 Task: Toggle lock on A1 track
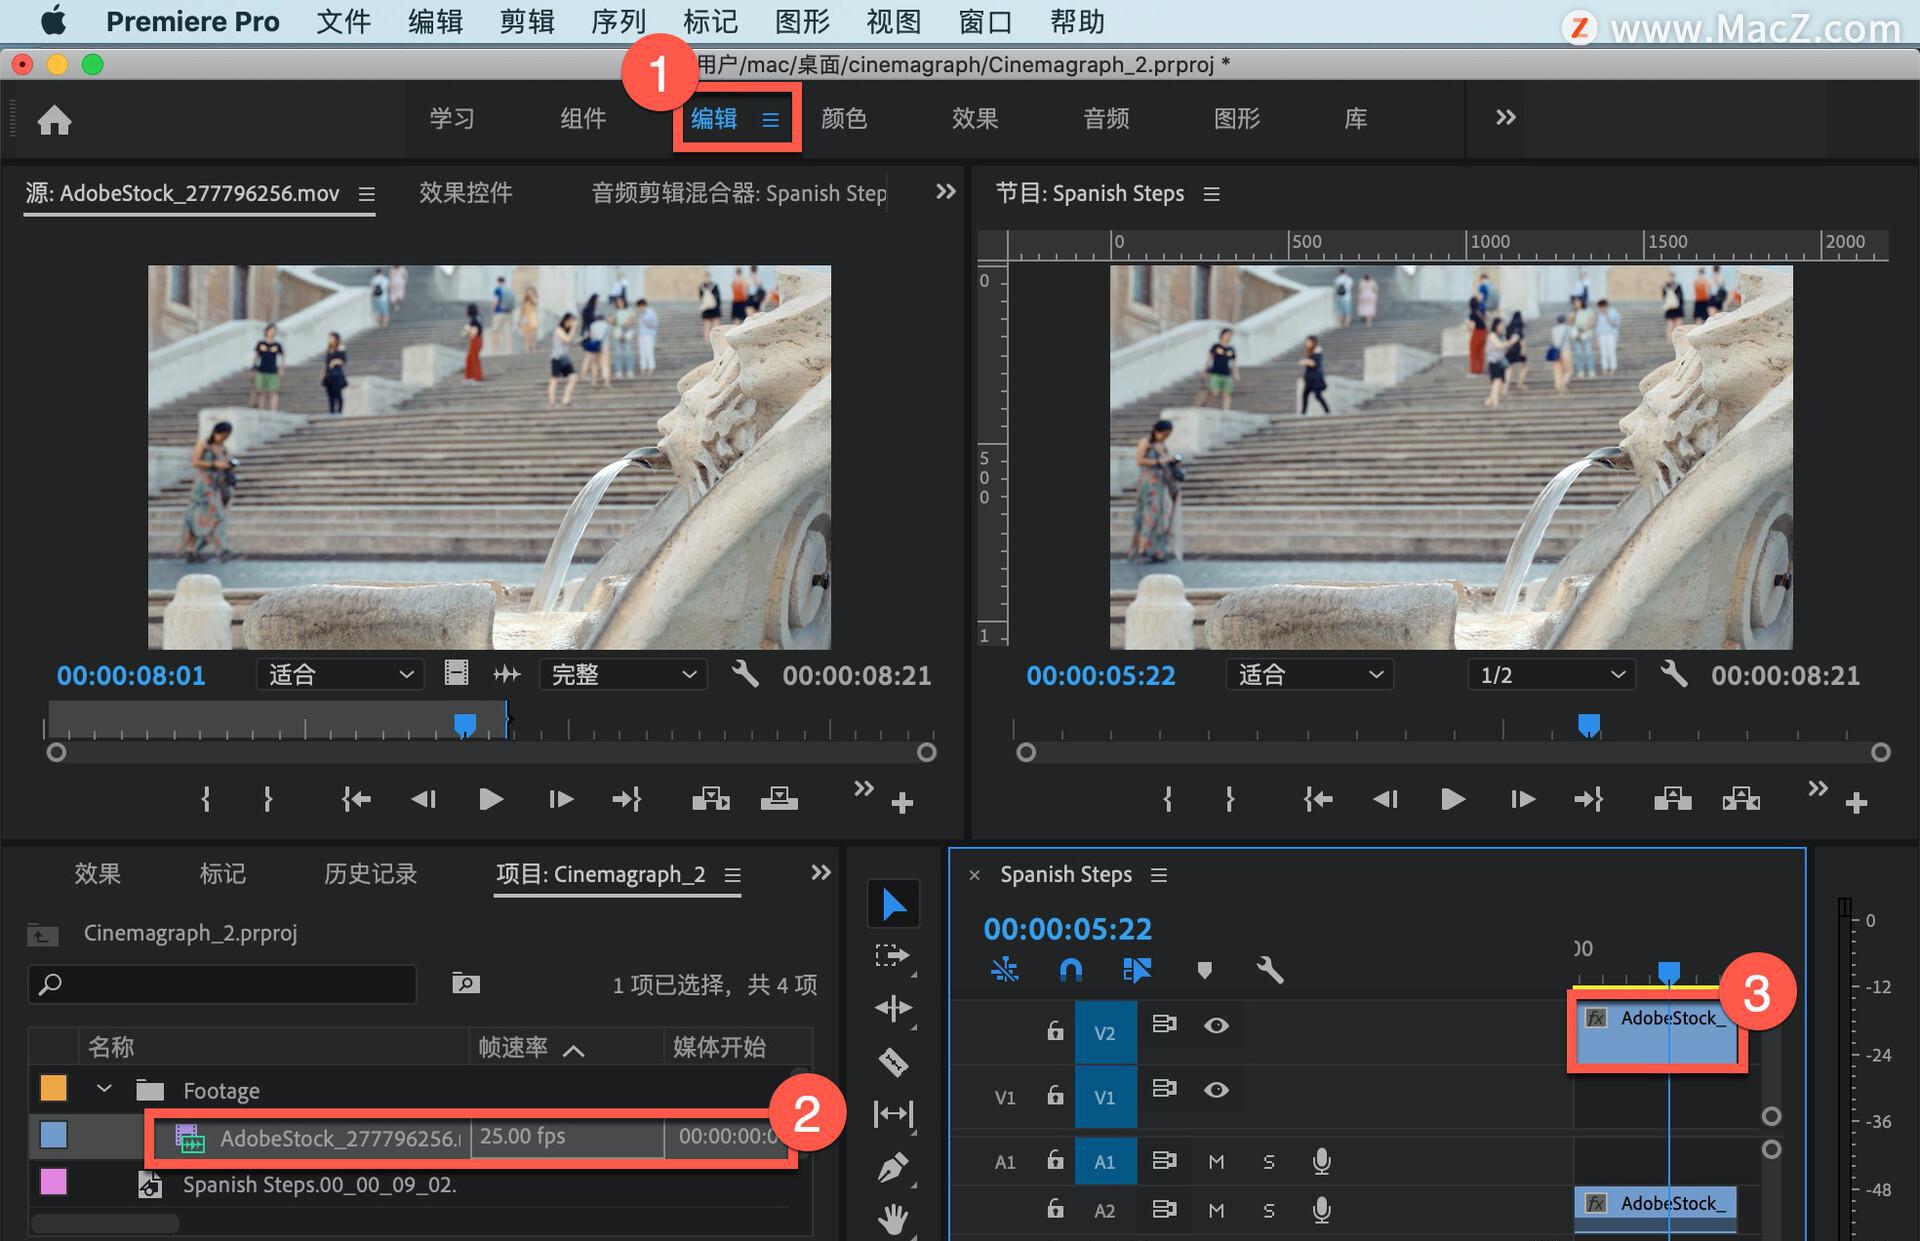[1055, 1159]
